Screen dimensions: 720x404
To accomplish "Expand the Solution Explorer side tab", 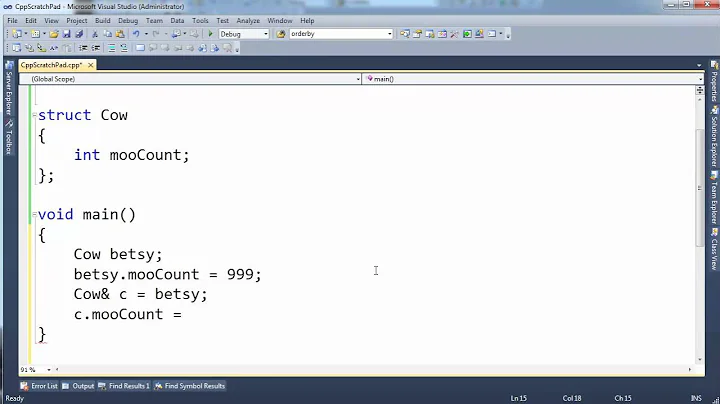I will click(714, 137).
